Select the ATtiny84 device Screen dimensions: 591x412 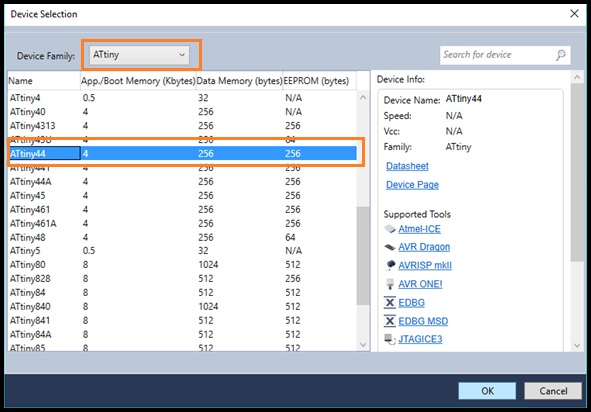click(x=182, y=293)
